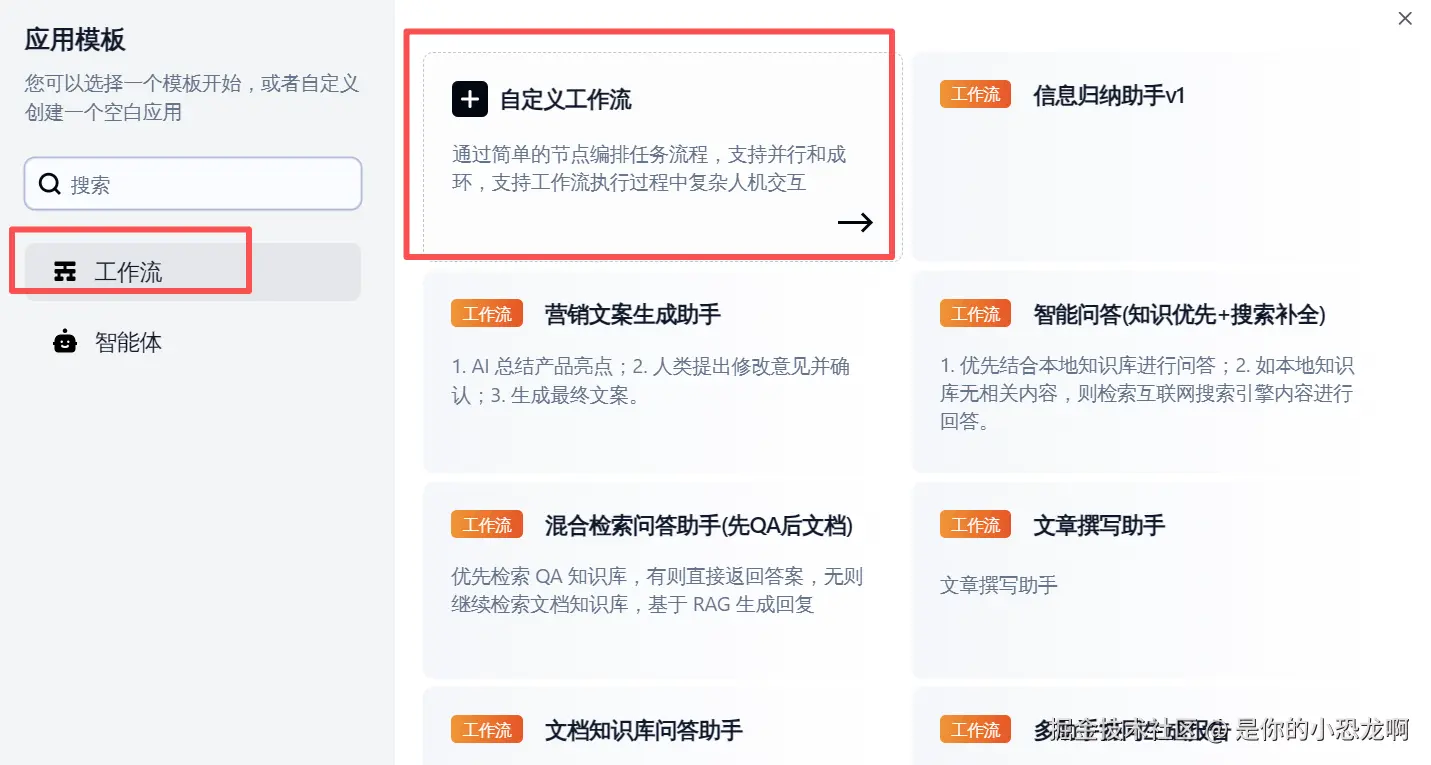Click the 工作流 badge on 信息归纳助手v1

(975, 95)
